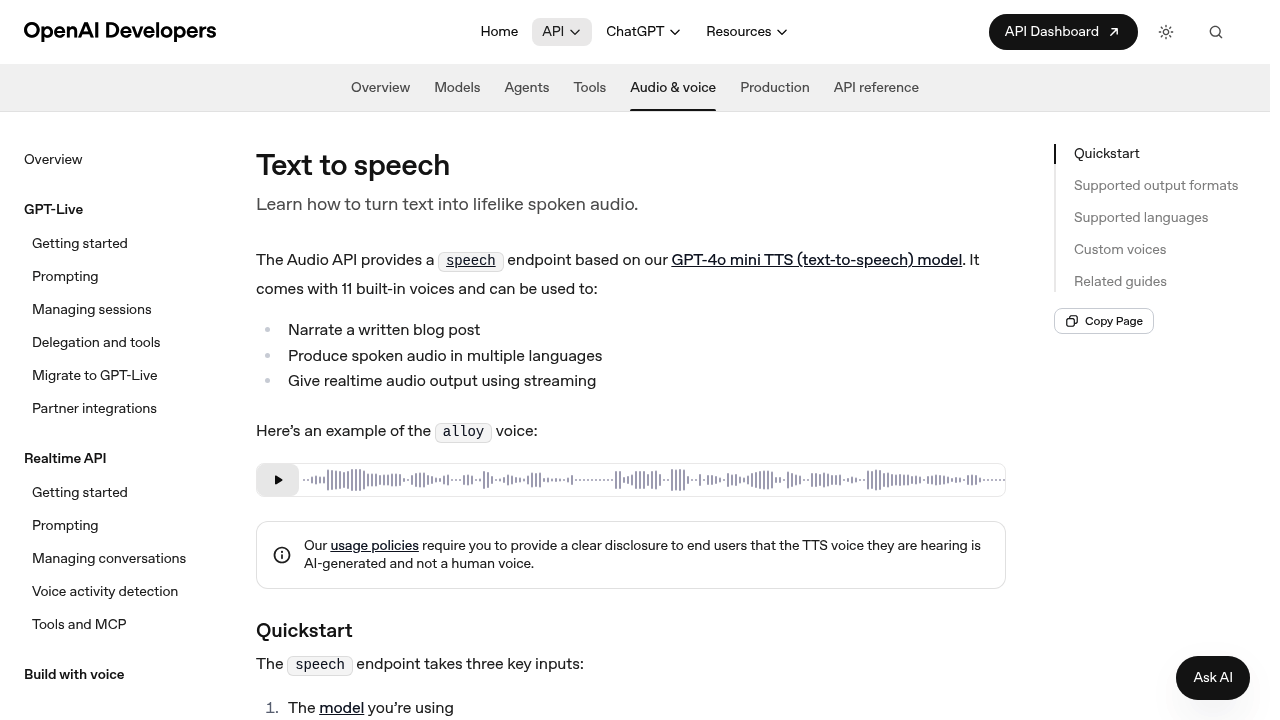Open Prompting under Realtime API
This screenshot has height=720, width=1280.
point(65,526)
